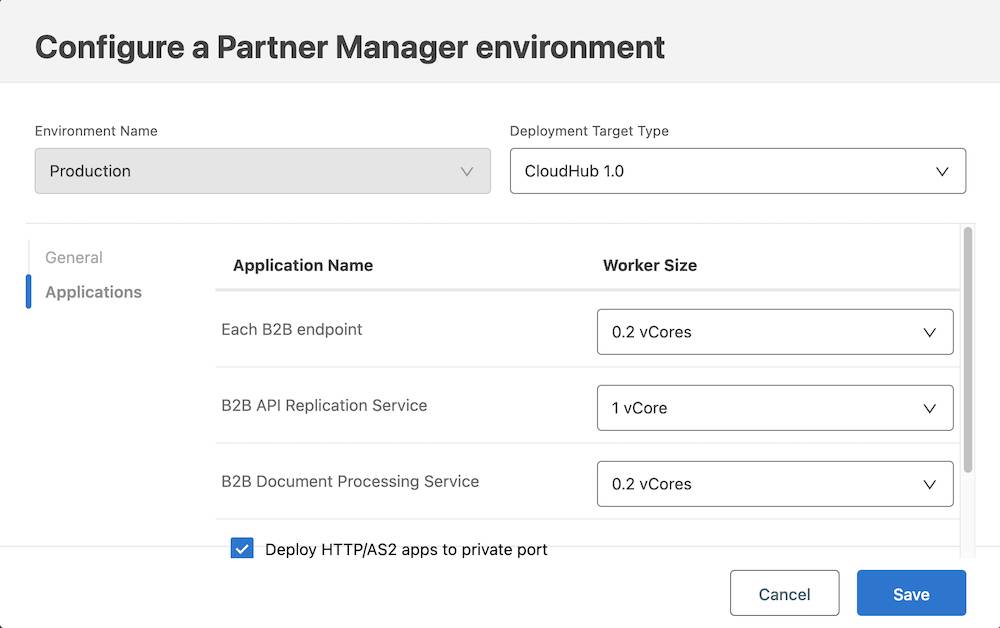Click the Application Name column header
The height and width of the screenshot is (628, 1000).
303,265
